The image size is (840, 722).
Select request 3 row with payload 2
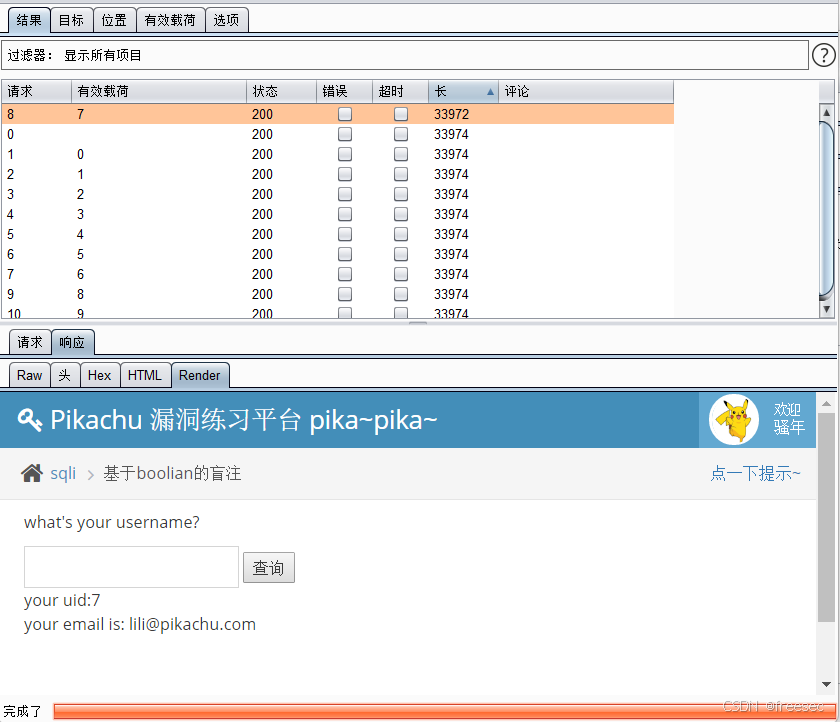(x=338, y=194)
